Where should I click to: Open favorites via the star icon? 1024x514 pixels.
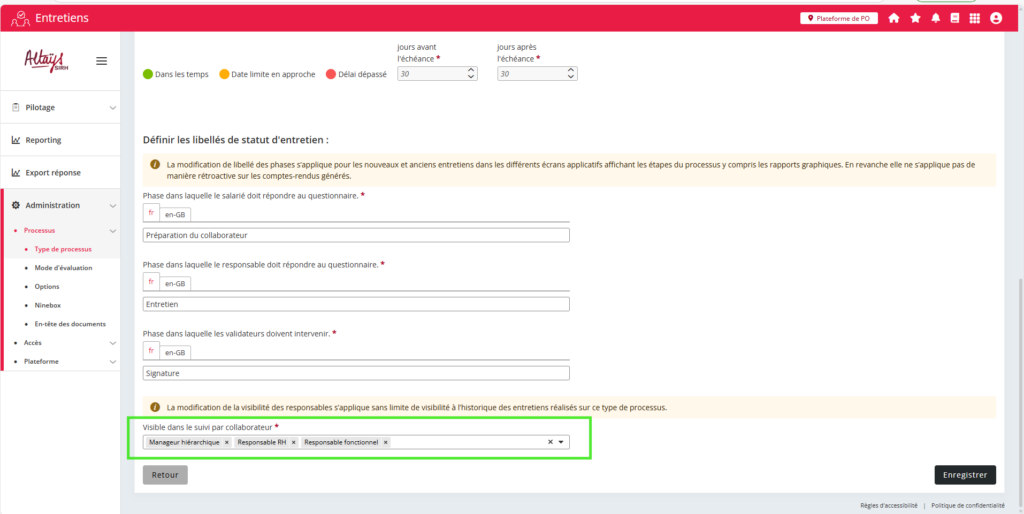click(915, 18)
